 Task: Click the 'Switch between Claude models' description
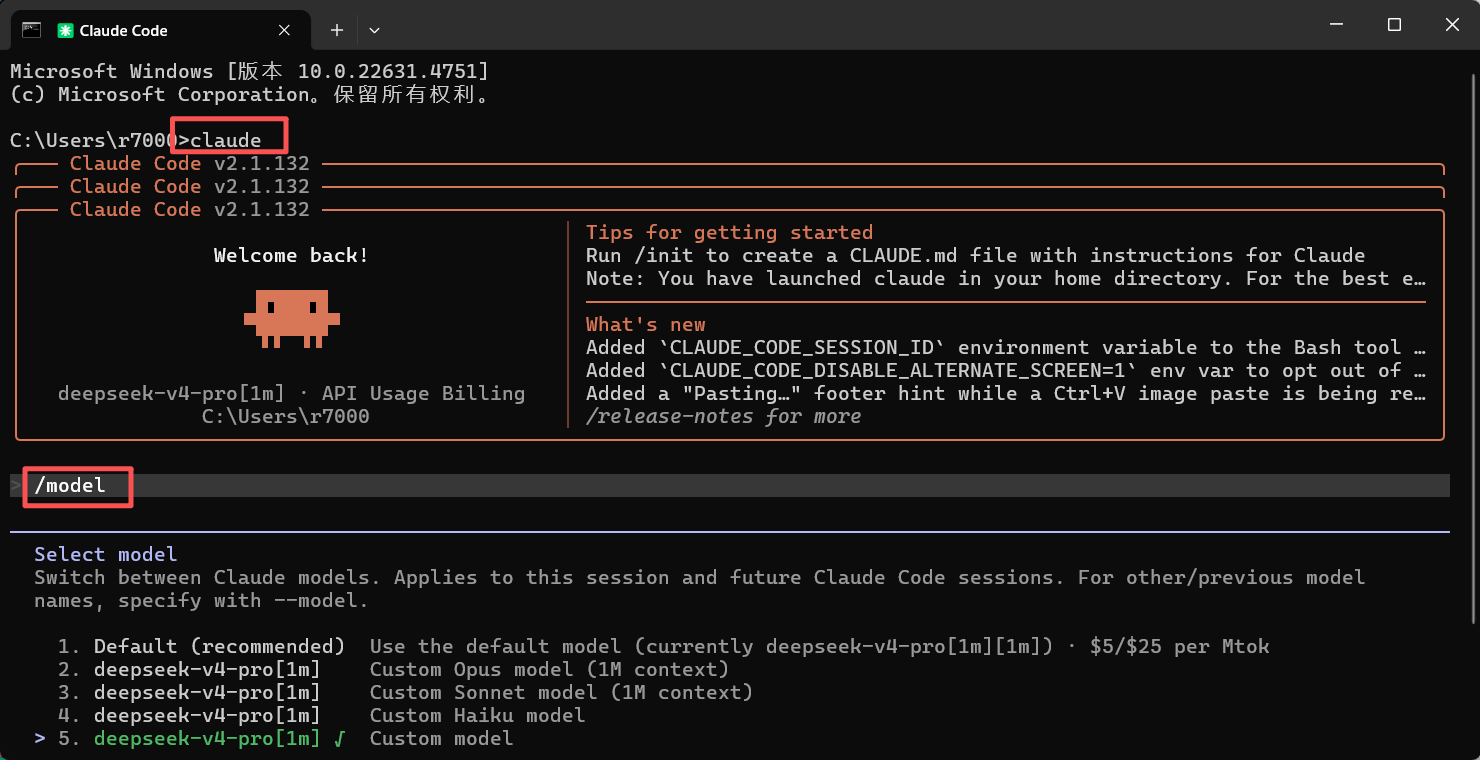[x=700, y=589]
